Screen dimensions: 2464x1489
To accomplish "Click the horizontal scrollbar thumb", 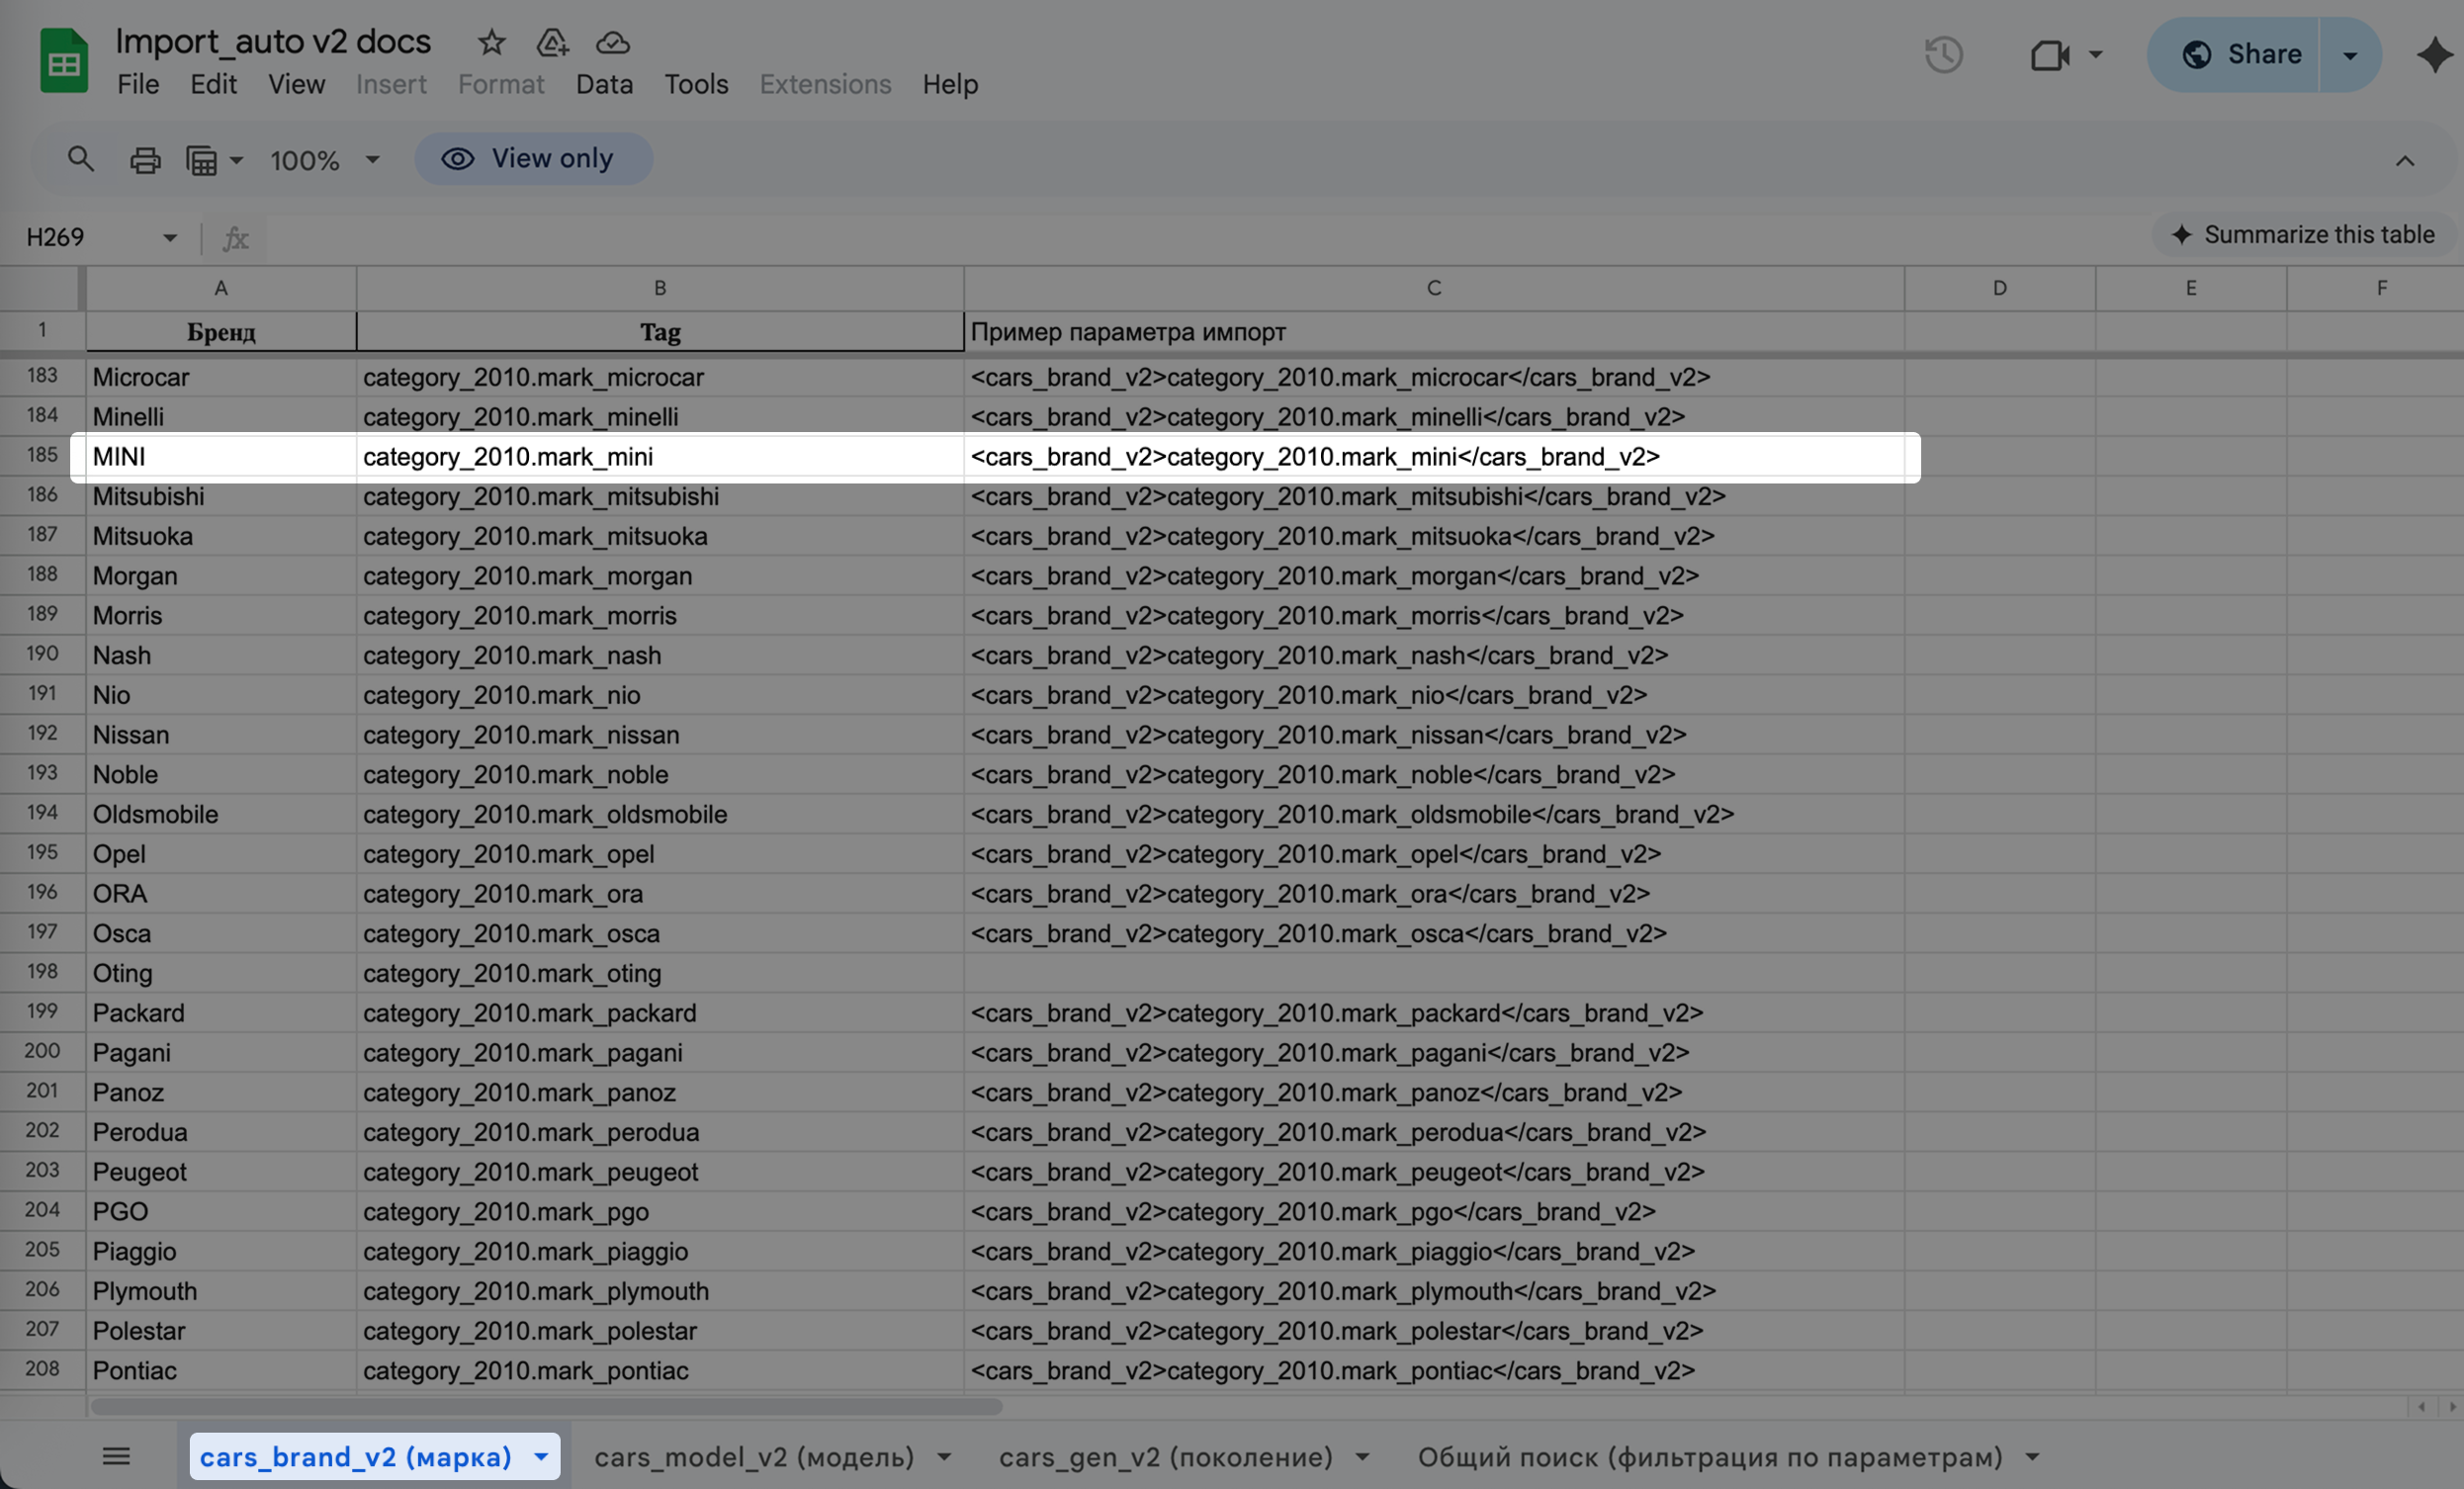I will (546, 1407).
